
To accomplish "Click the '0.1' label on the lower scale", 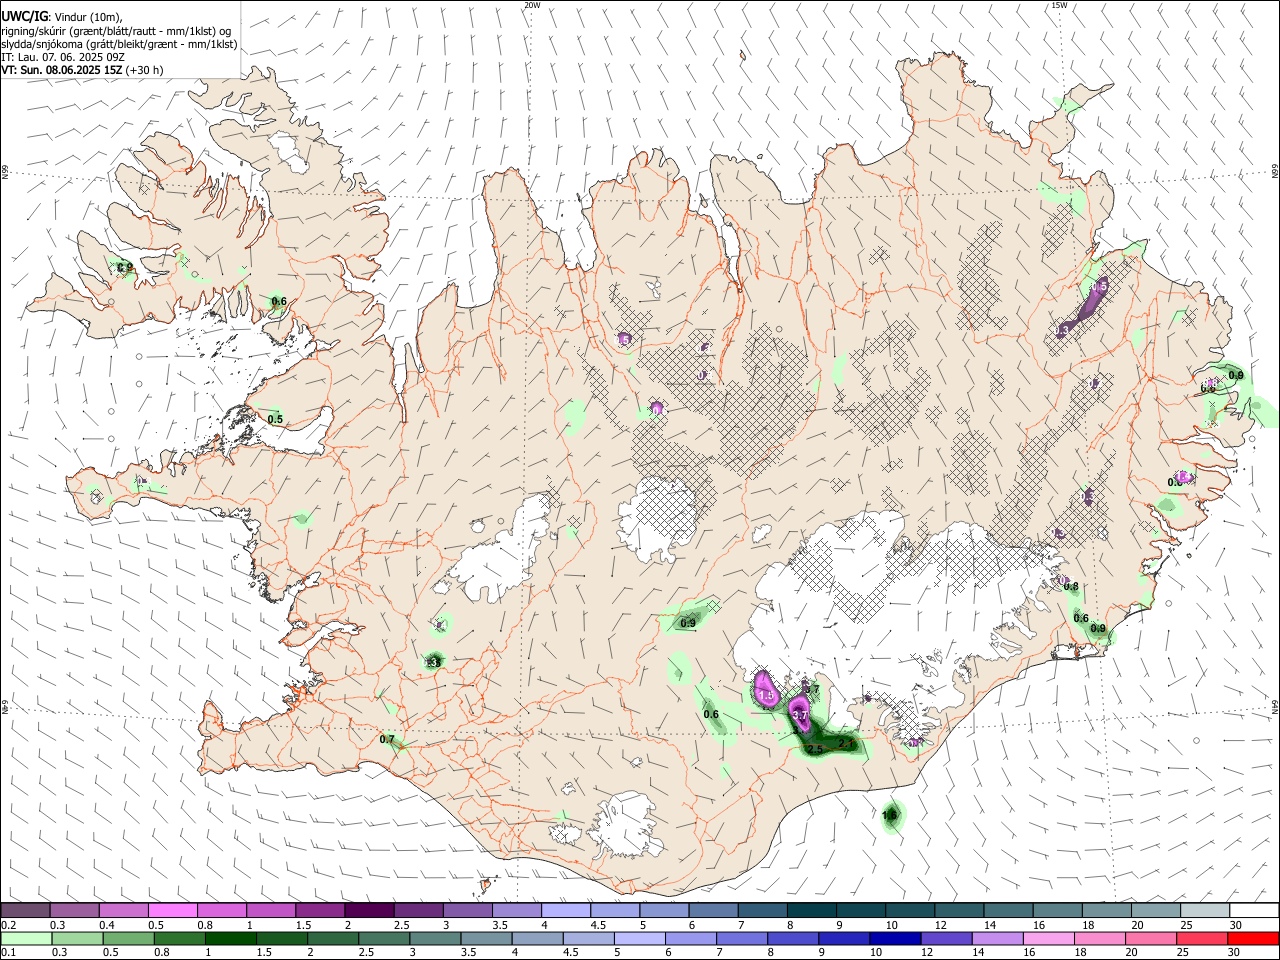I will pos(8,953).
